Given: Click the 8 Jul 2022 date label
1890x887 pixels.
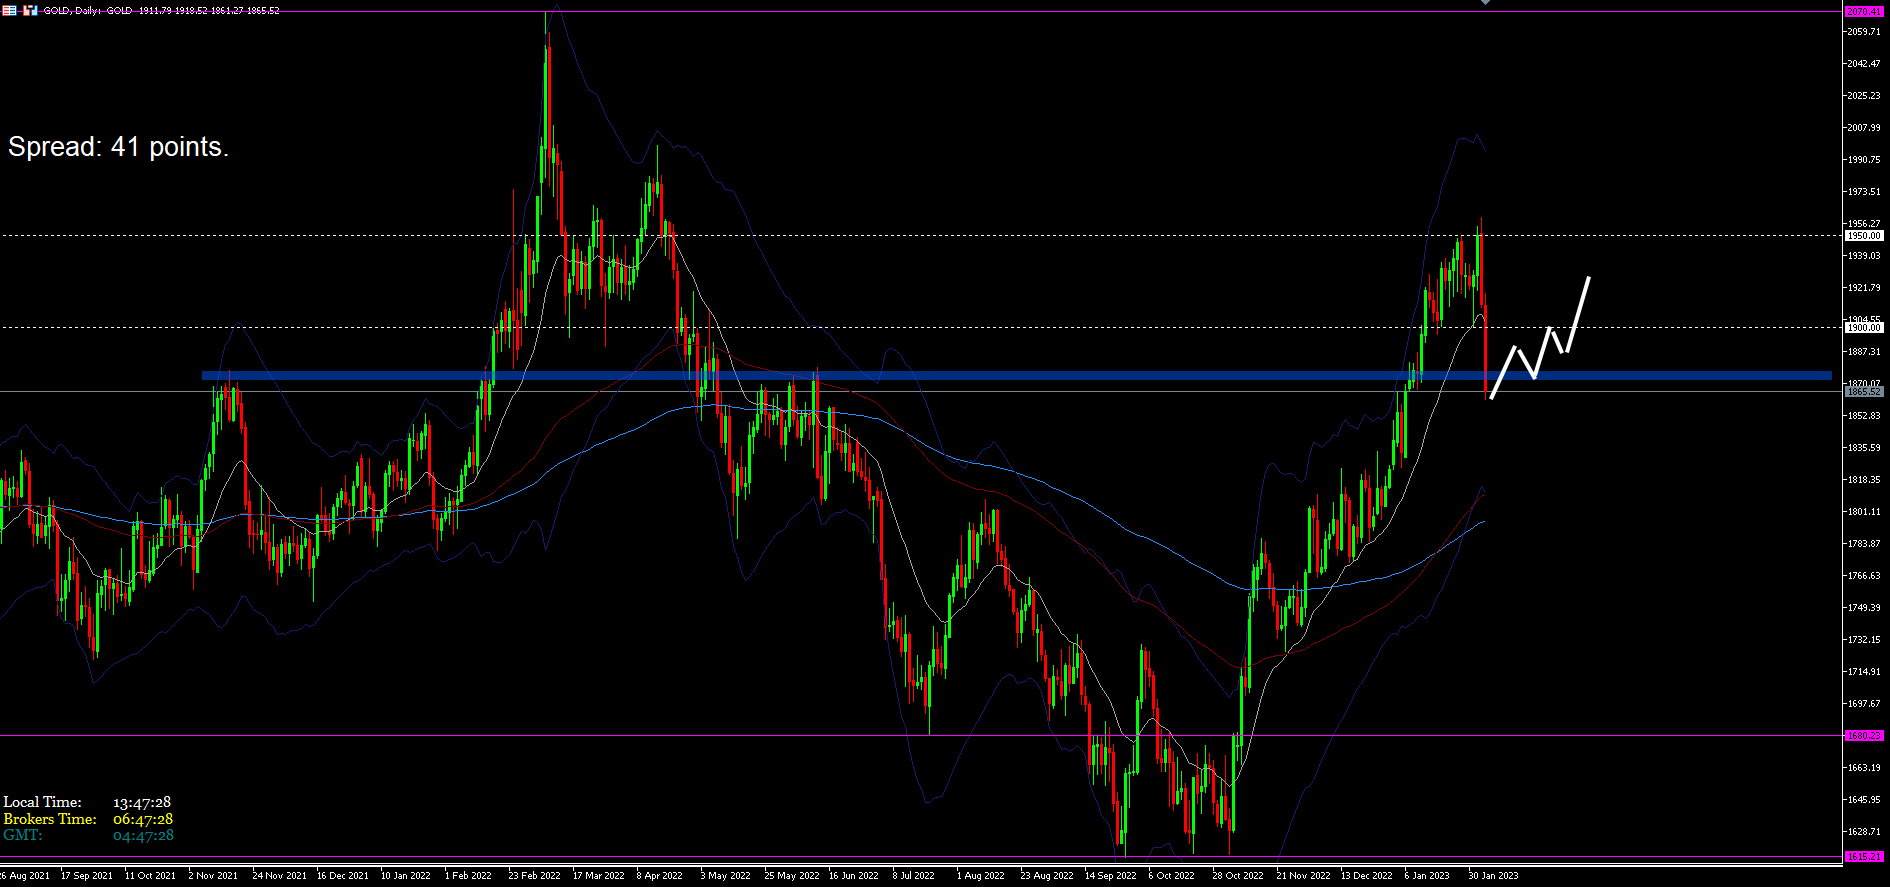Looking at the screenshot, I should click(914, 876).
